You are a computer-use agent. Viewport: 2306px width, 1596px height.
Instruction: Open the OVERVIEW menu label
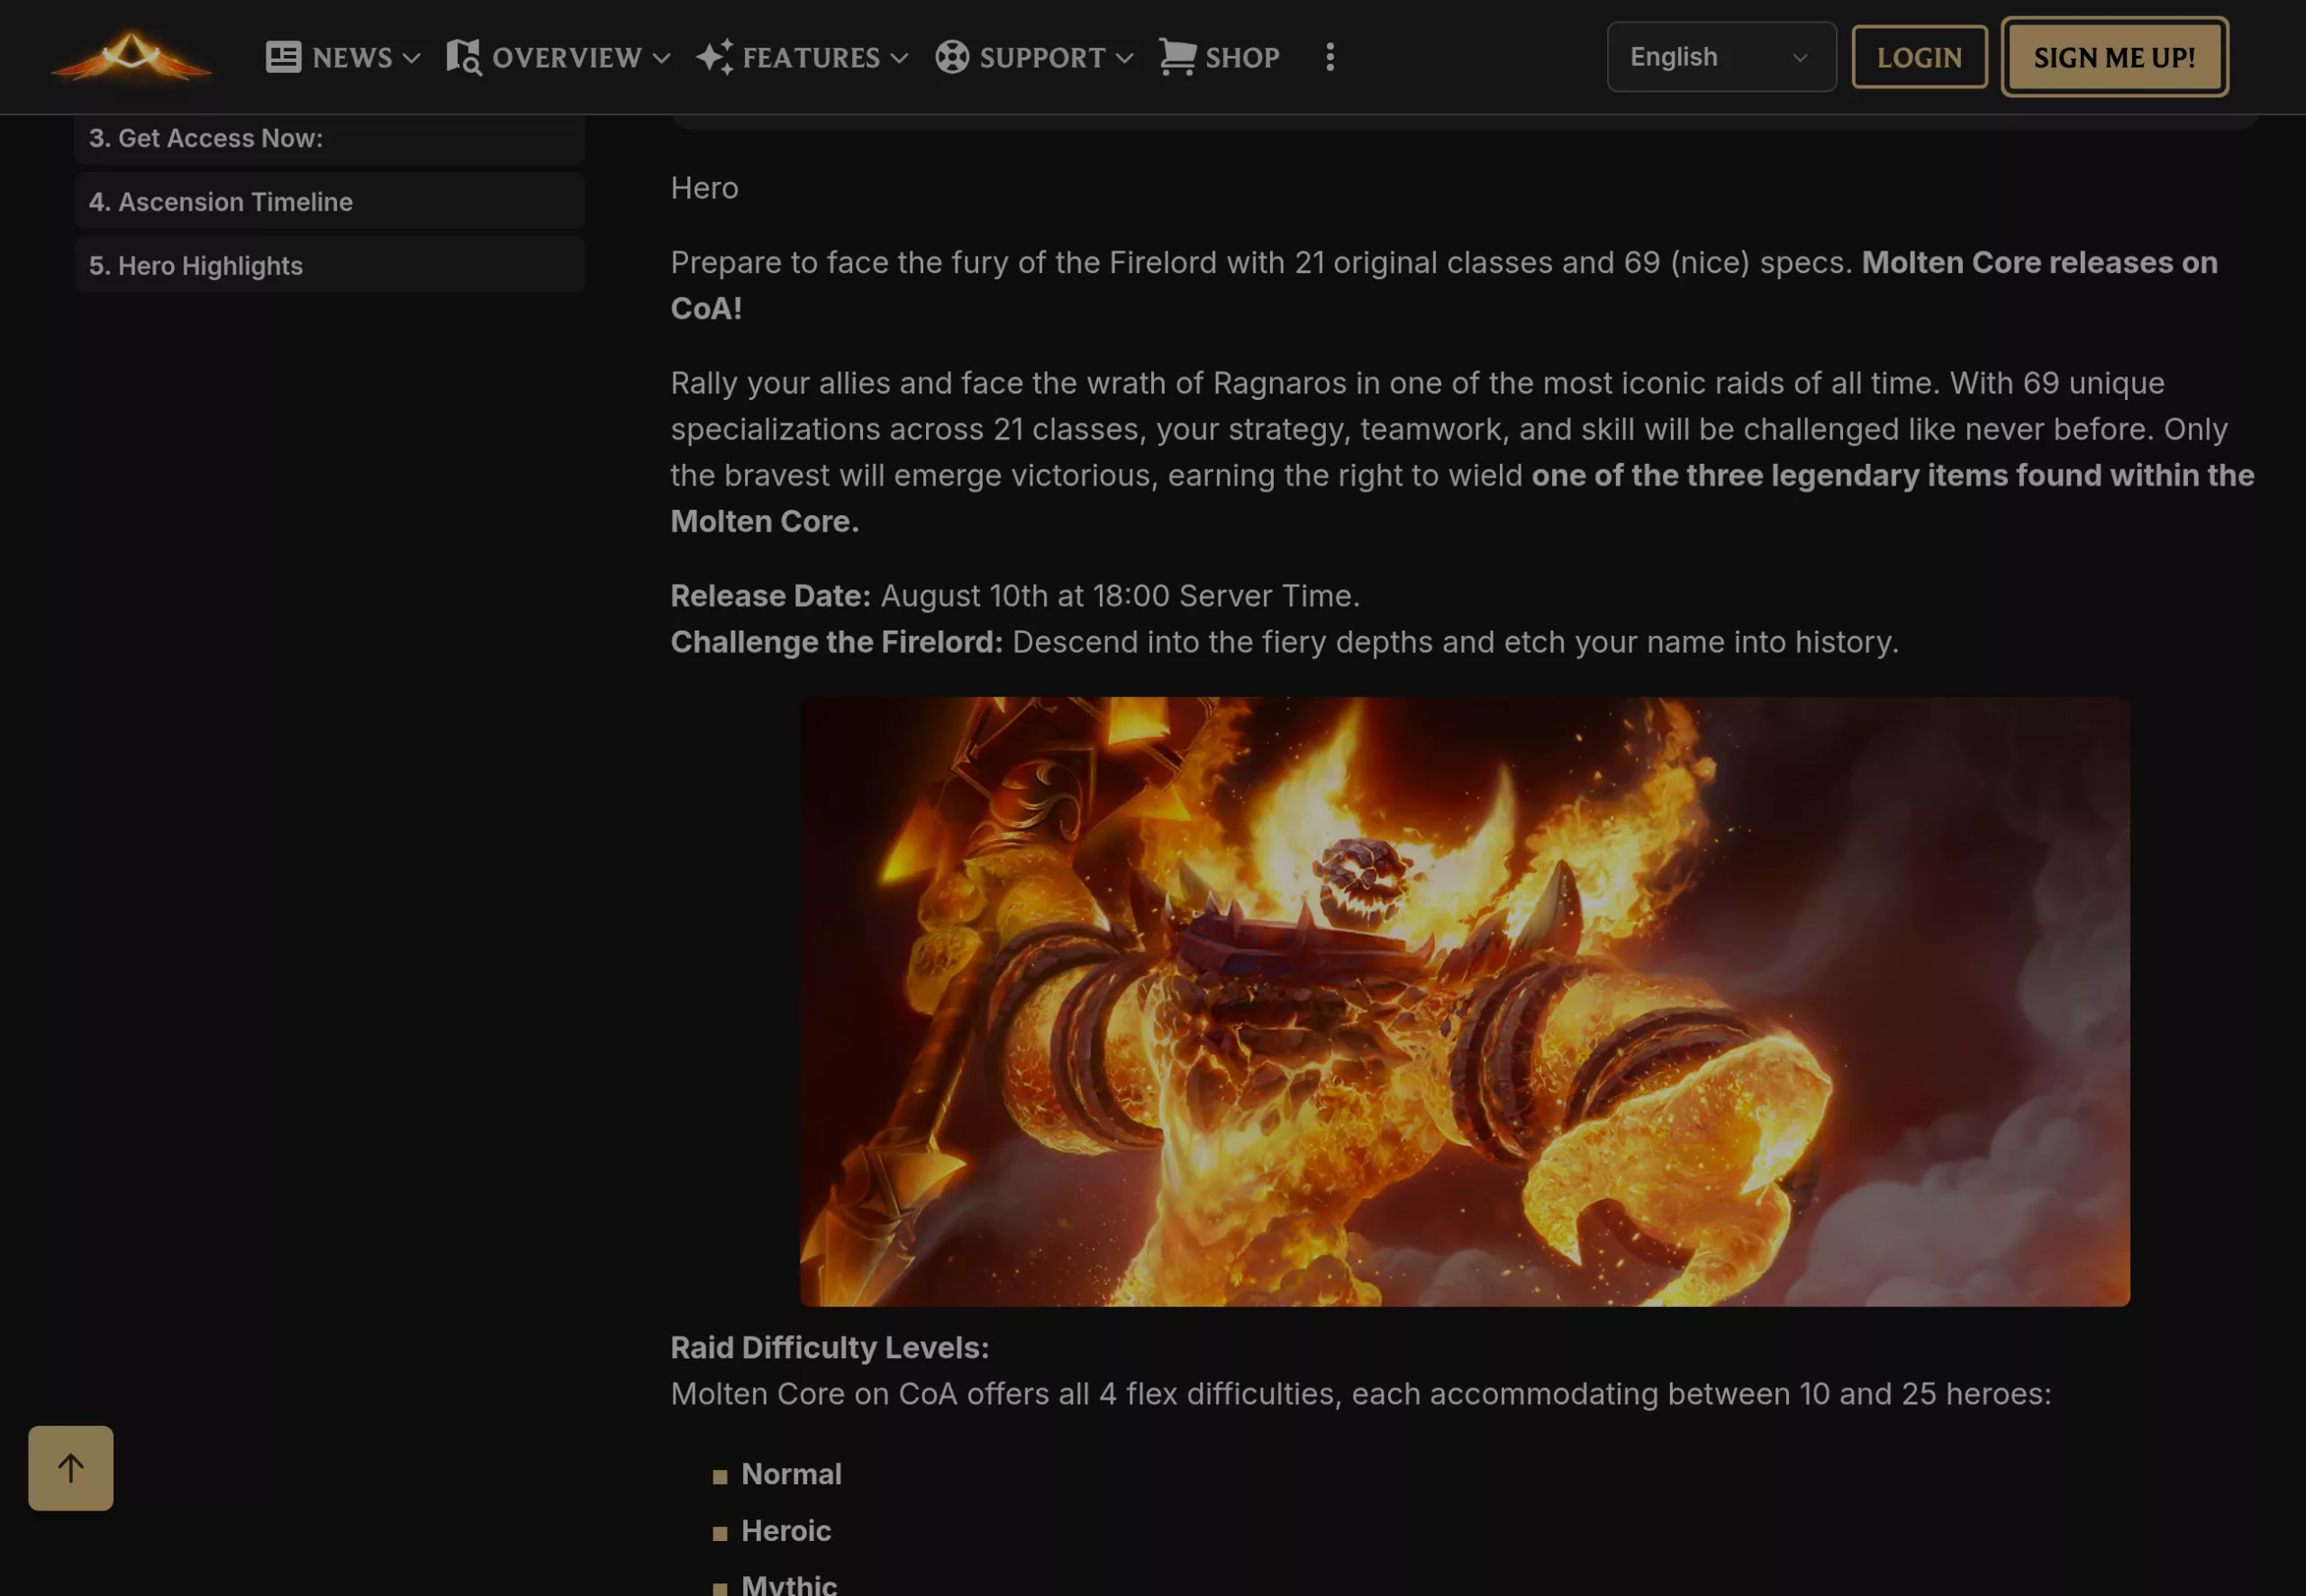pyautogui.click(x=567, y=58)
